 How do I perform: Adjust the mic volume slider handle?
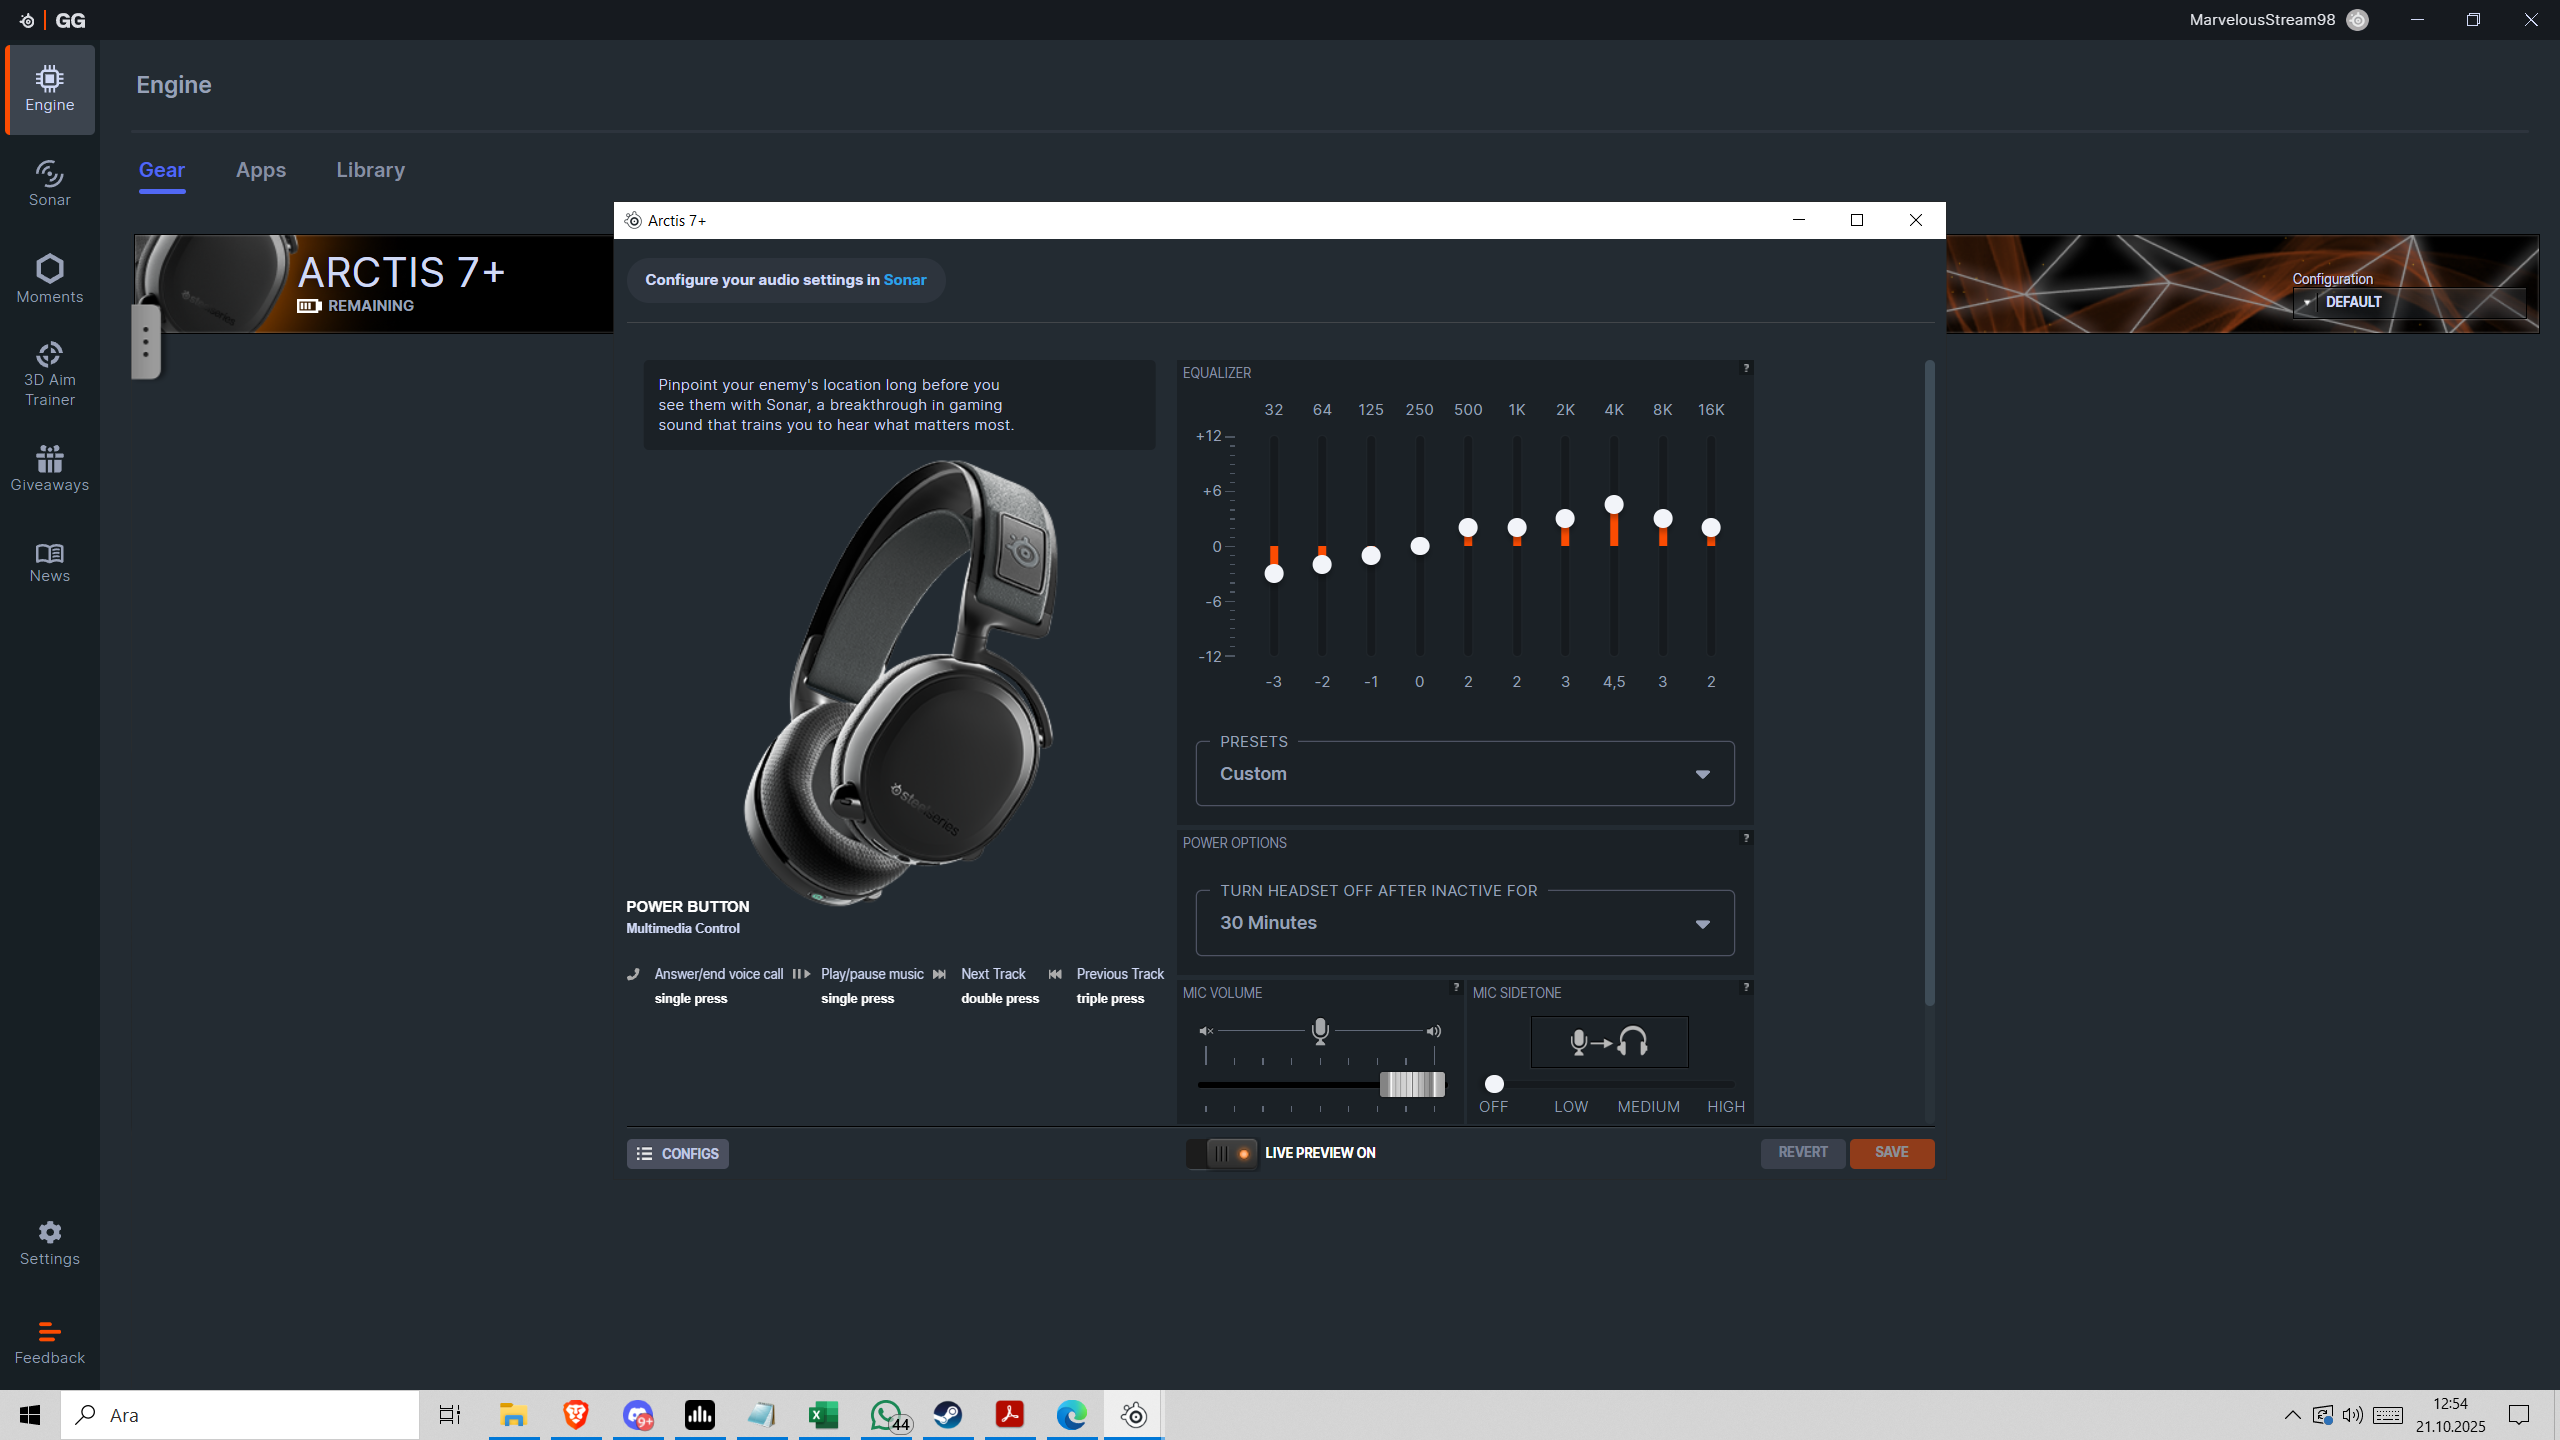1412,1084
